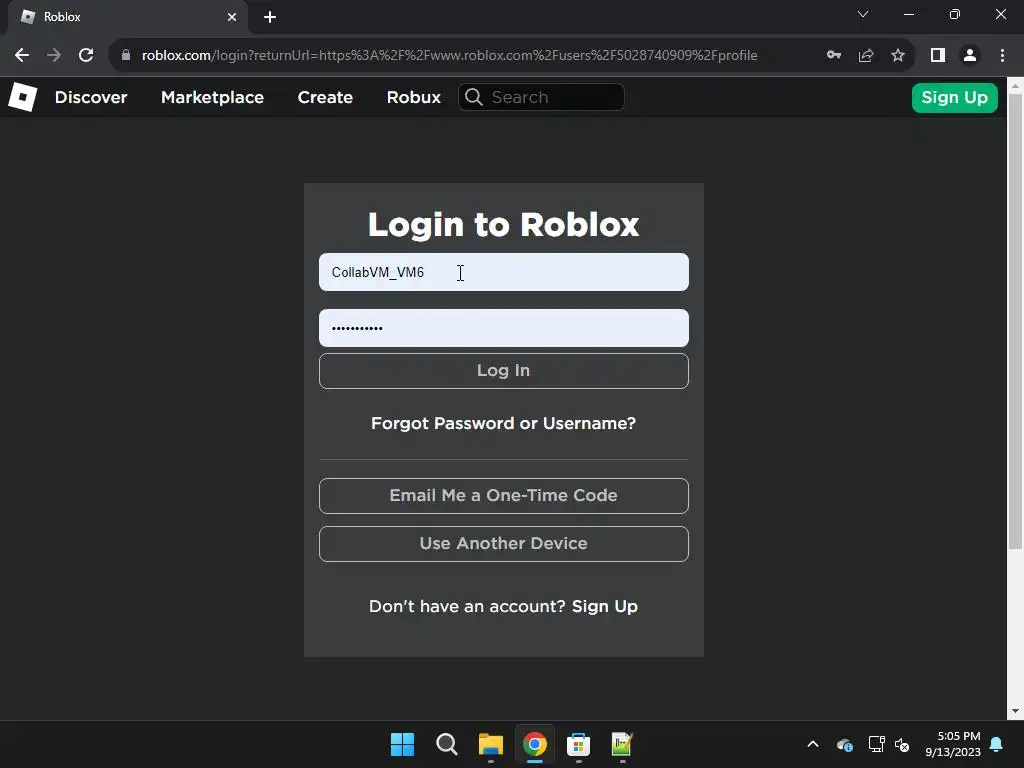The width and height of the screenshot is (1024, 768).
Task: Click the password input field
Action: pos(504,328)
